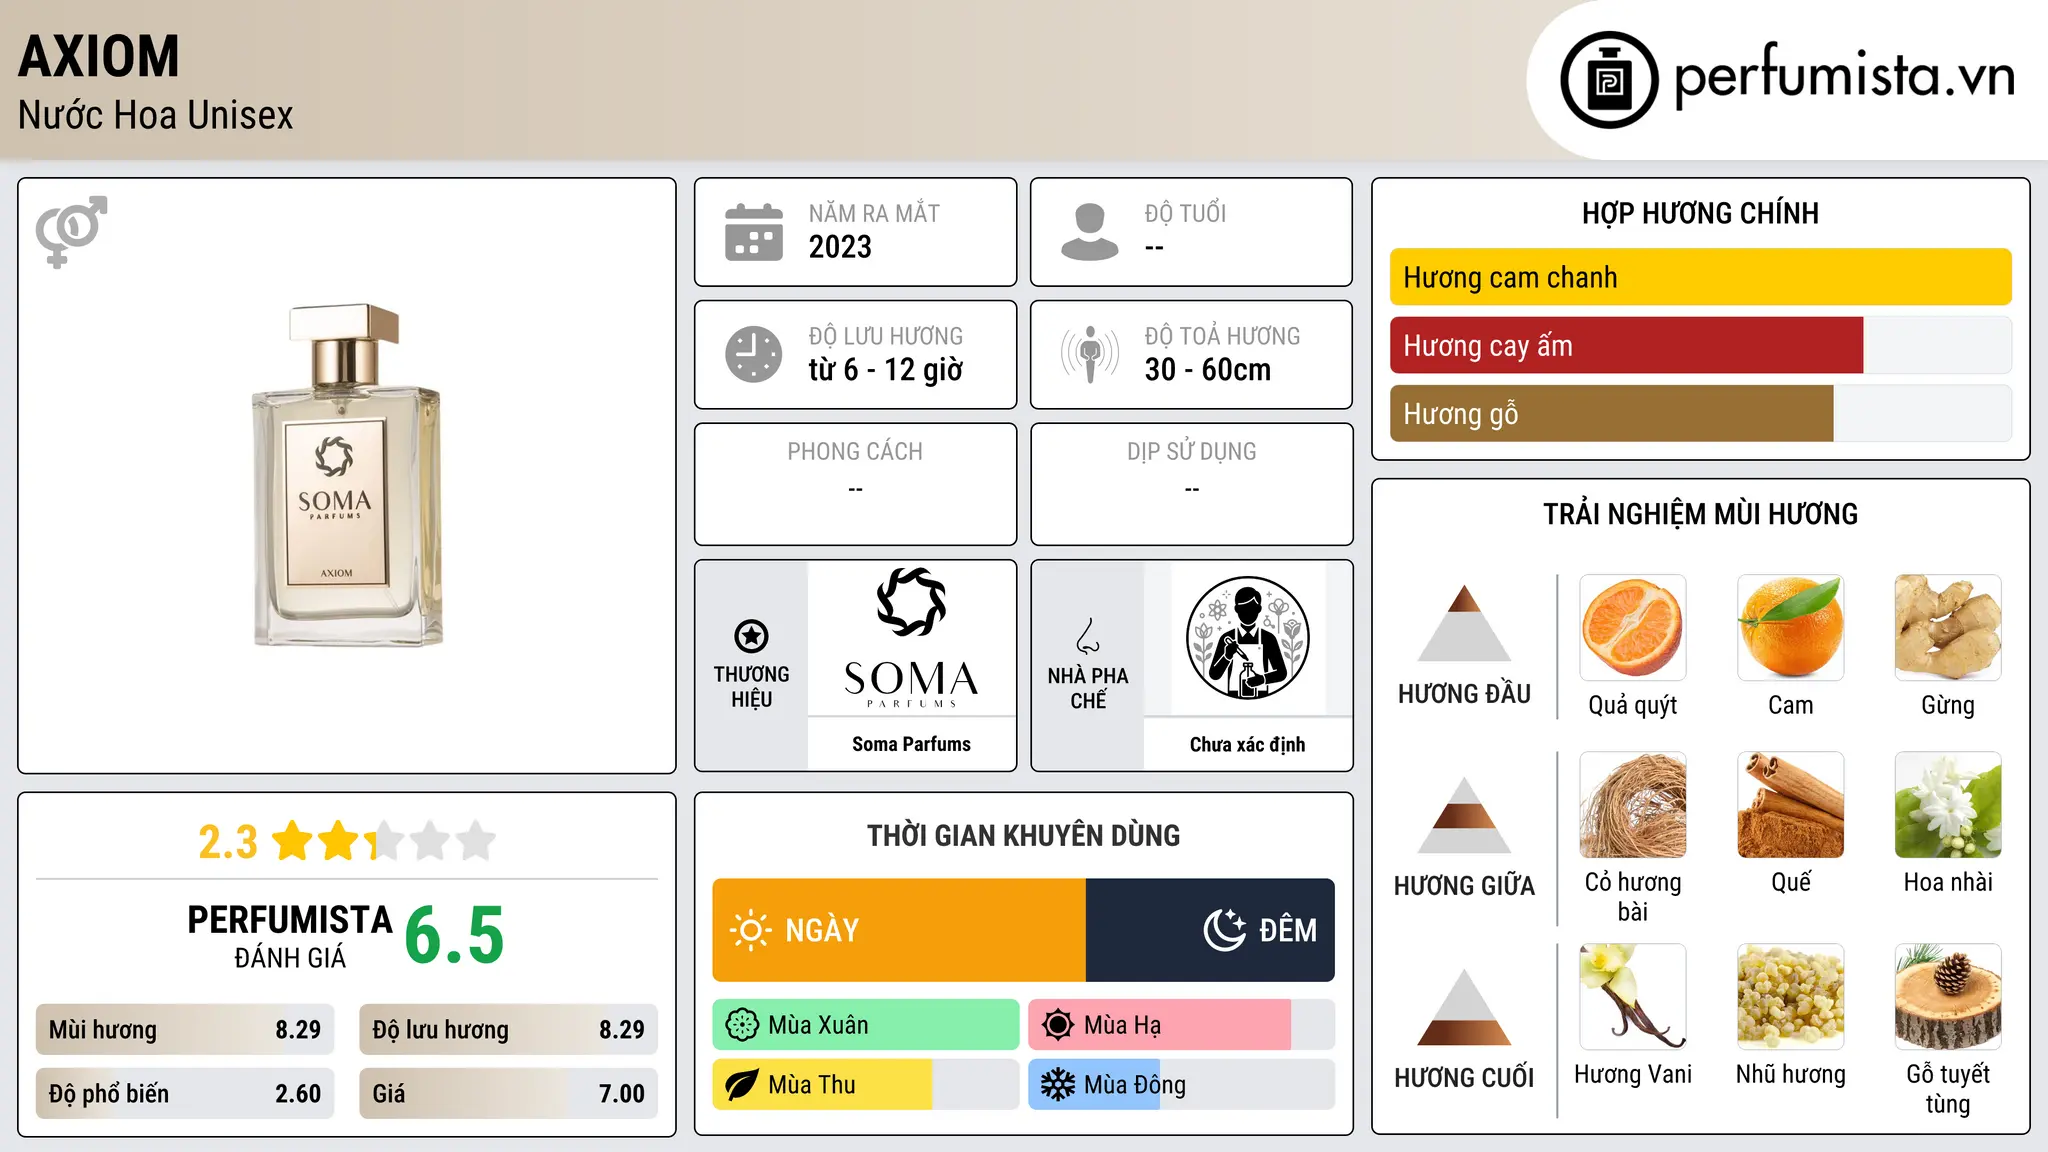Click the calendar icon beside release year
Screen dimensions: 2048x1152
(754, 232)
